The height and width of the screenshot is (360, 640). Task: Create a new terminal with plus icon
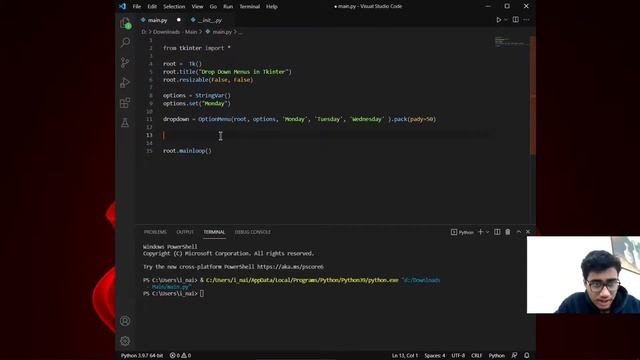tap(480, 232)
